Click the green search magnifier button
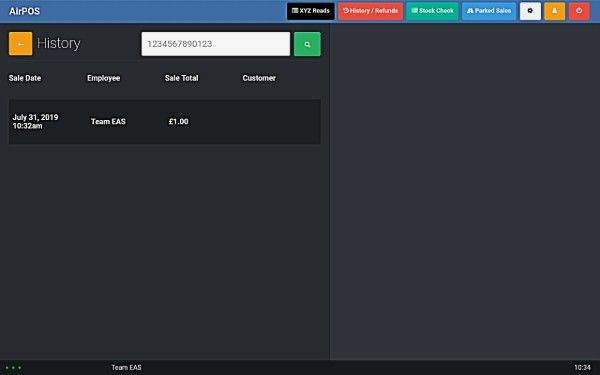Viewport: 600px width, 375px height. point(307,44)
